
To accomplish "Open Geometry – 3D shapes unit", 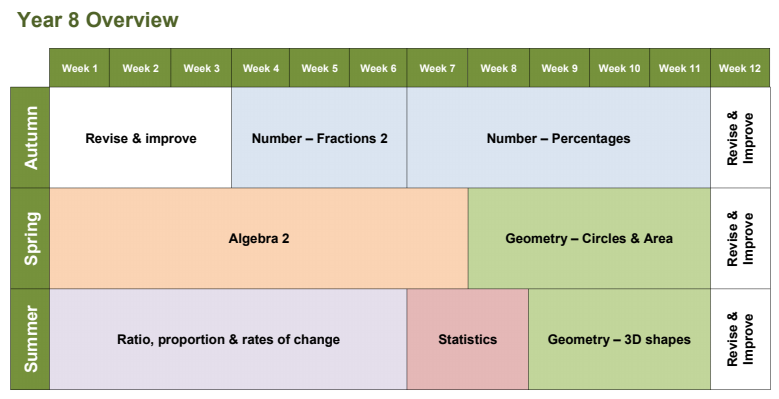I will (619, 339).
